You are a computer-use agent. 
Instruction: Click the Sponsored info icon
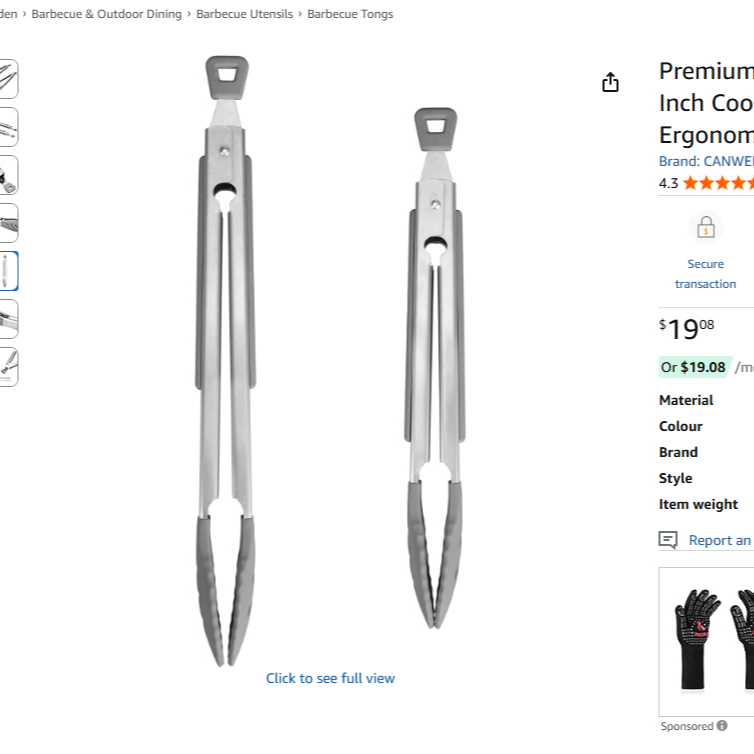[722, 726]
